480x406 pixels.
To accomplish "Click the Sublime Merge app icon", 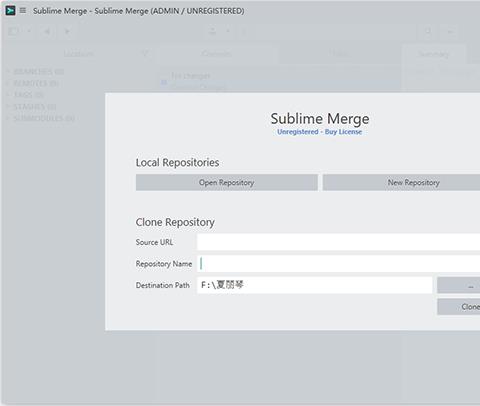I will point(10,11).
